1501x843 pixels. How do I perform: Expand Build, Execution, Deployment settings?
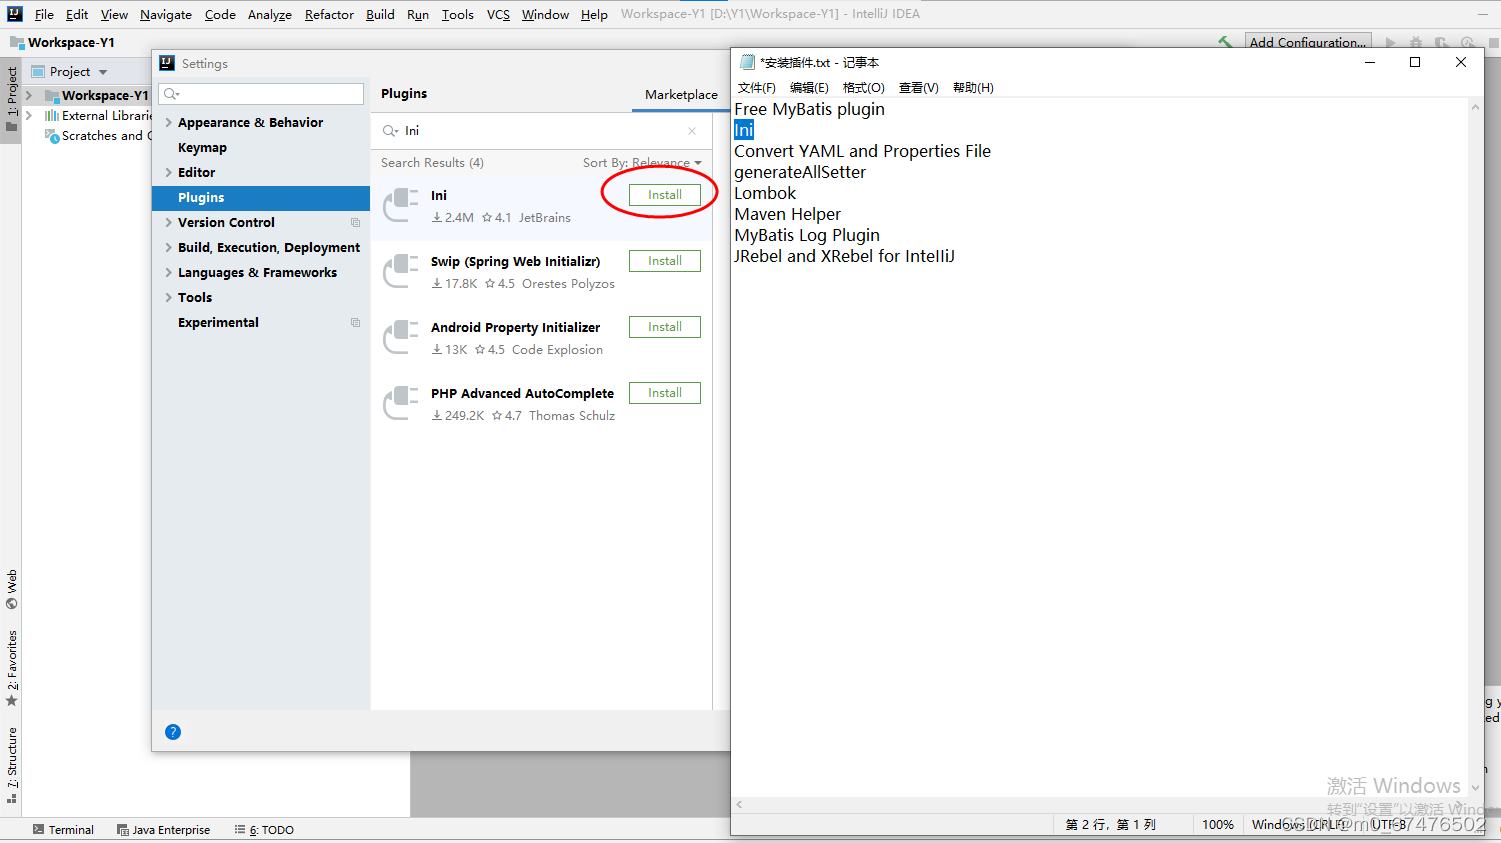click(x=168, y=248)
